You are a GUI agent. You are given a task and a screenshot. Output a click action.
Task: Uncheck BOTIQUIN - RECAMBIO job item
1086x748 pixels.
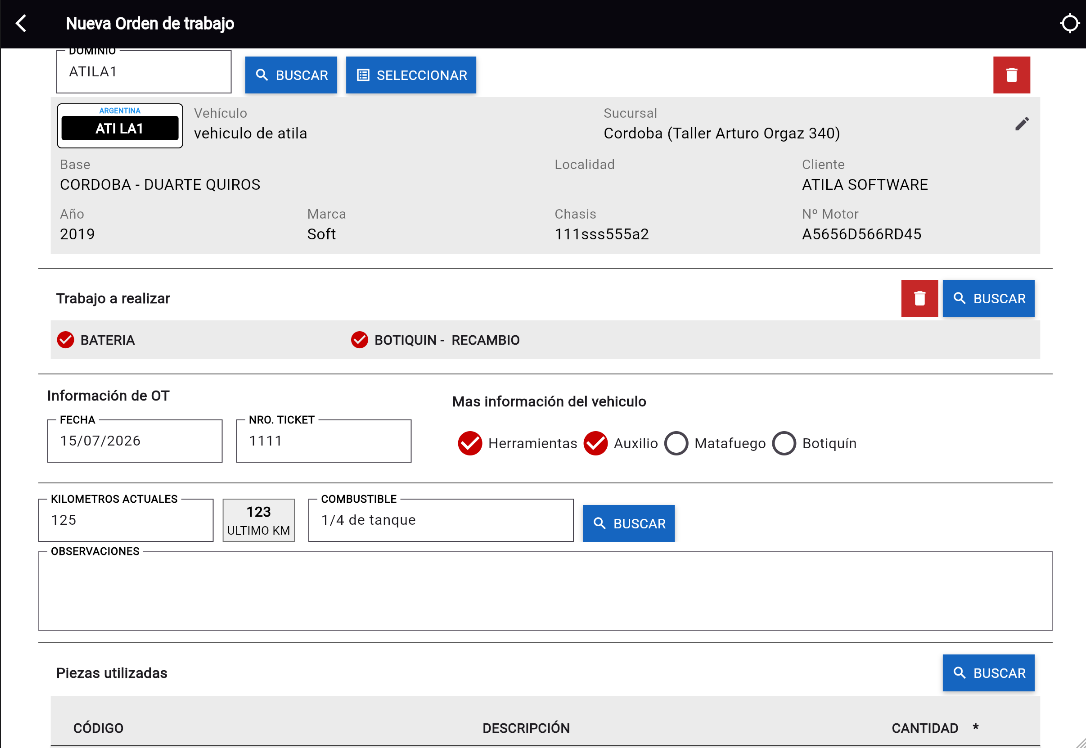pos(359,340)
